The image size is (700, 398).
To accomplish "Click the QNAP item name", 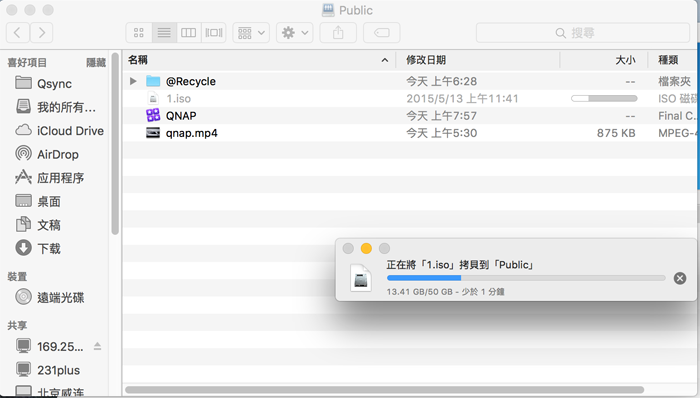I will coord(181,116).
